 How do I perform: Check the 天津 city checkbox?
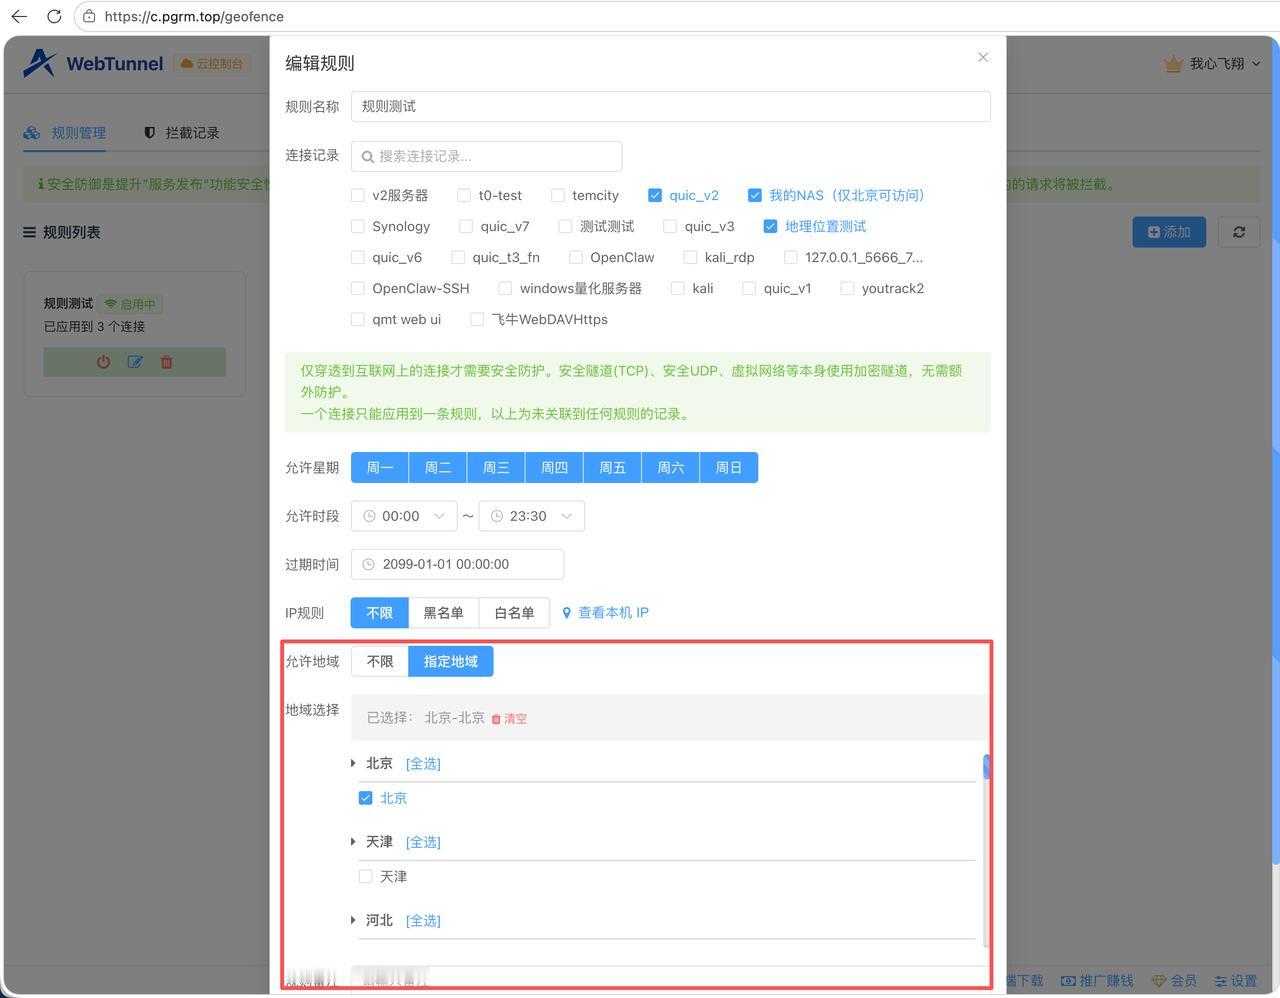click(365, 876)
